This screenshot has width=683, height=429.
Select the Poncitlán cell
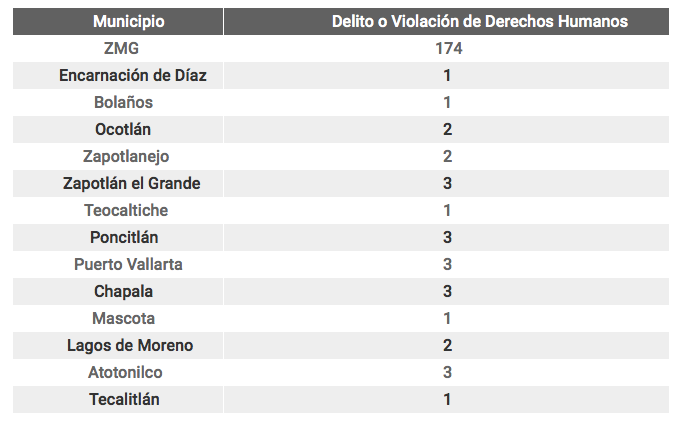point(124,237)
